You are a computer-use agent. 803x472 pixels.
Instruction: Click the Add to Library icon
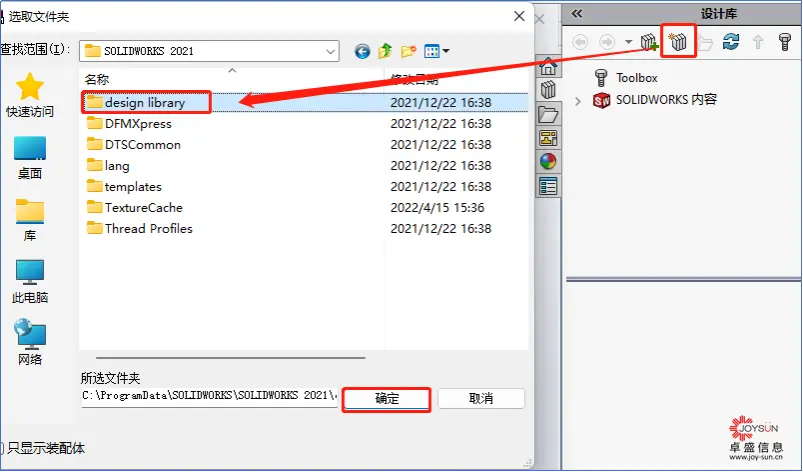649,41
